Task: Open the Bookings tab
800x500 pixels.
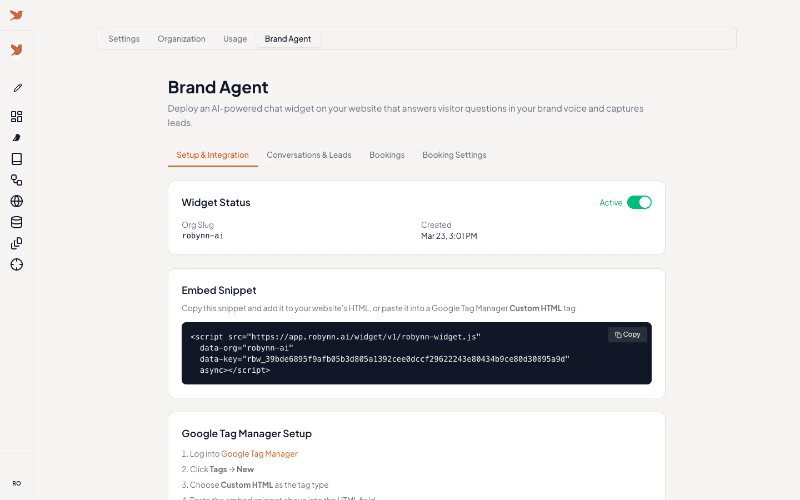Action: click(387, 155)
